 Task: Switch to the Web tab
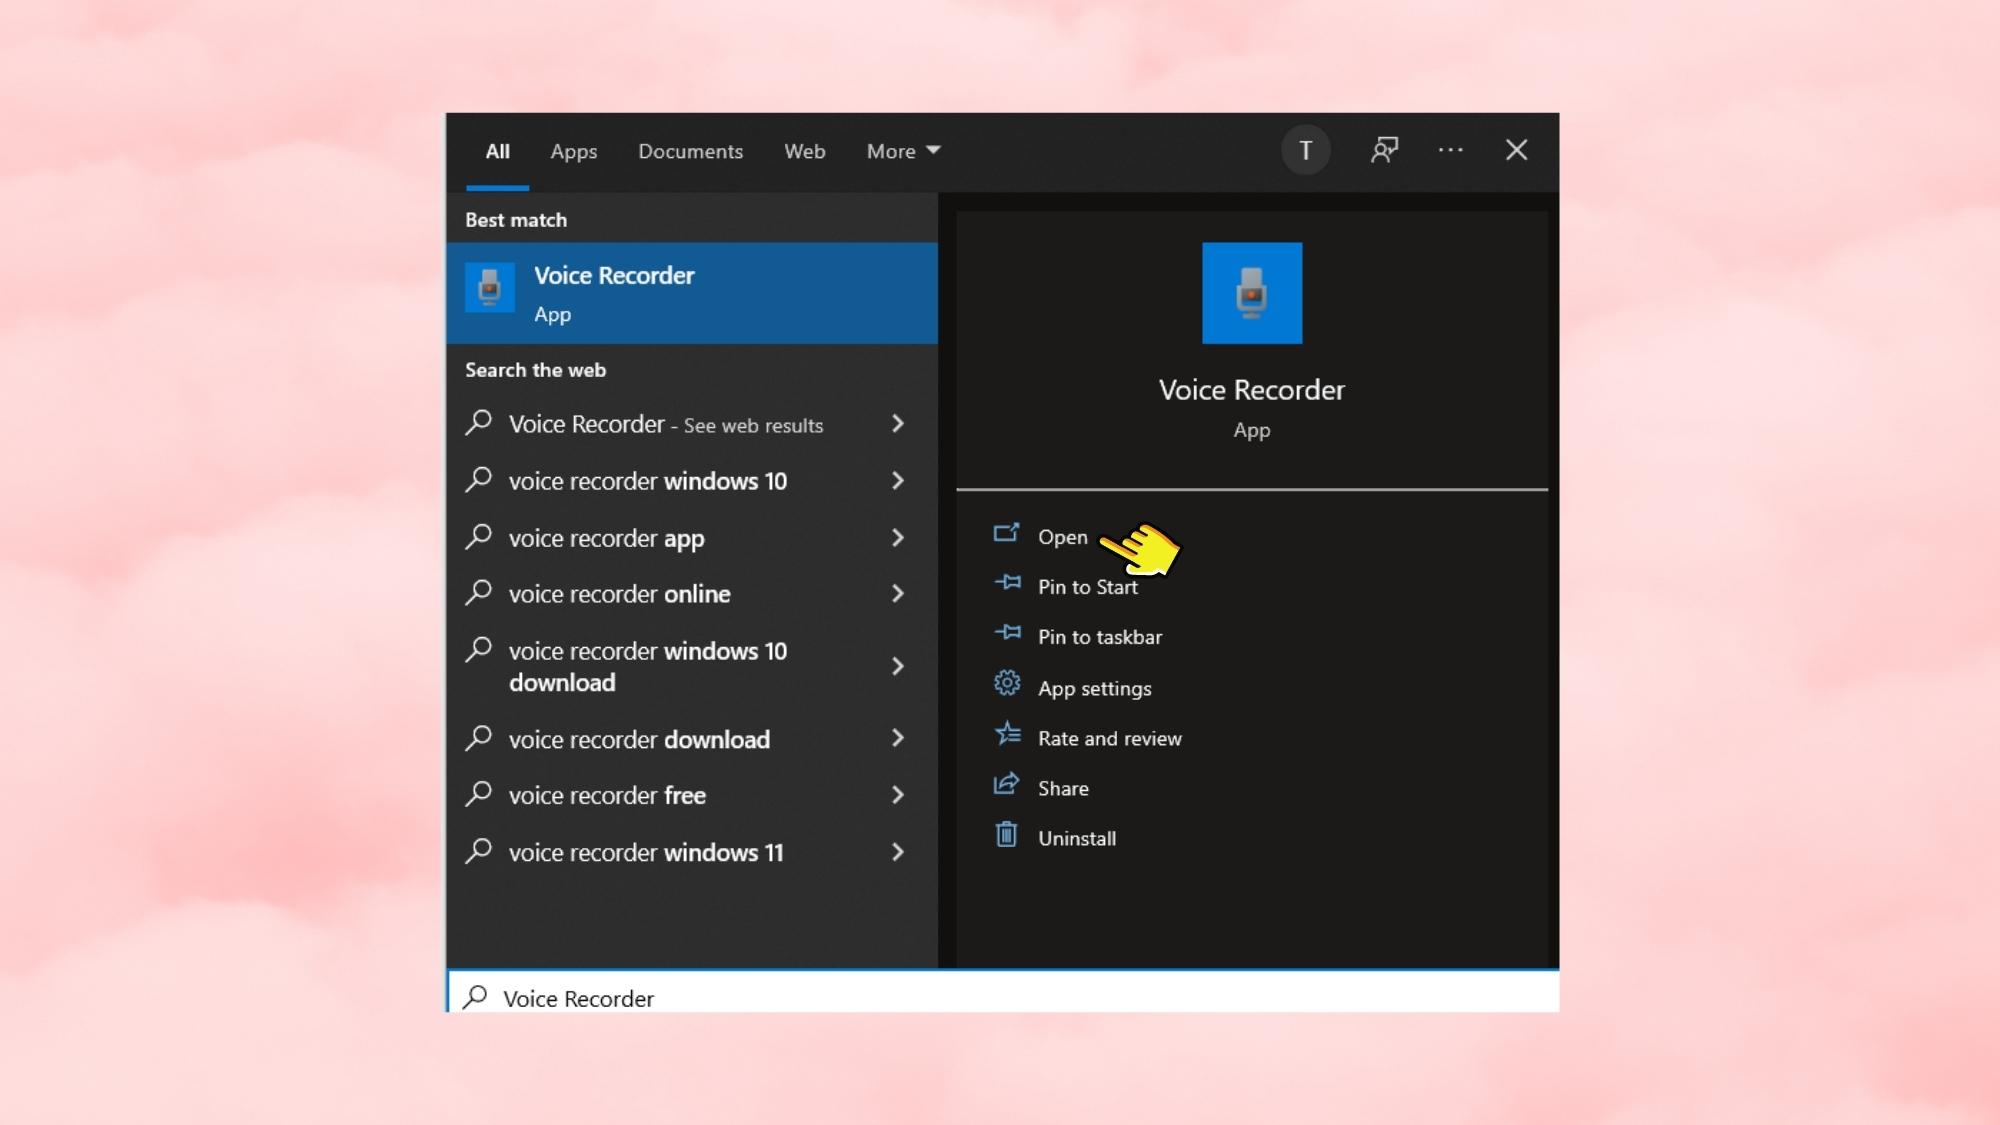coord(804,151)
